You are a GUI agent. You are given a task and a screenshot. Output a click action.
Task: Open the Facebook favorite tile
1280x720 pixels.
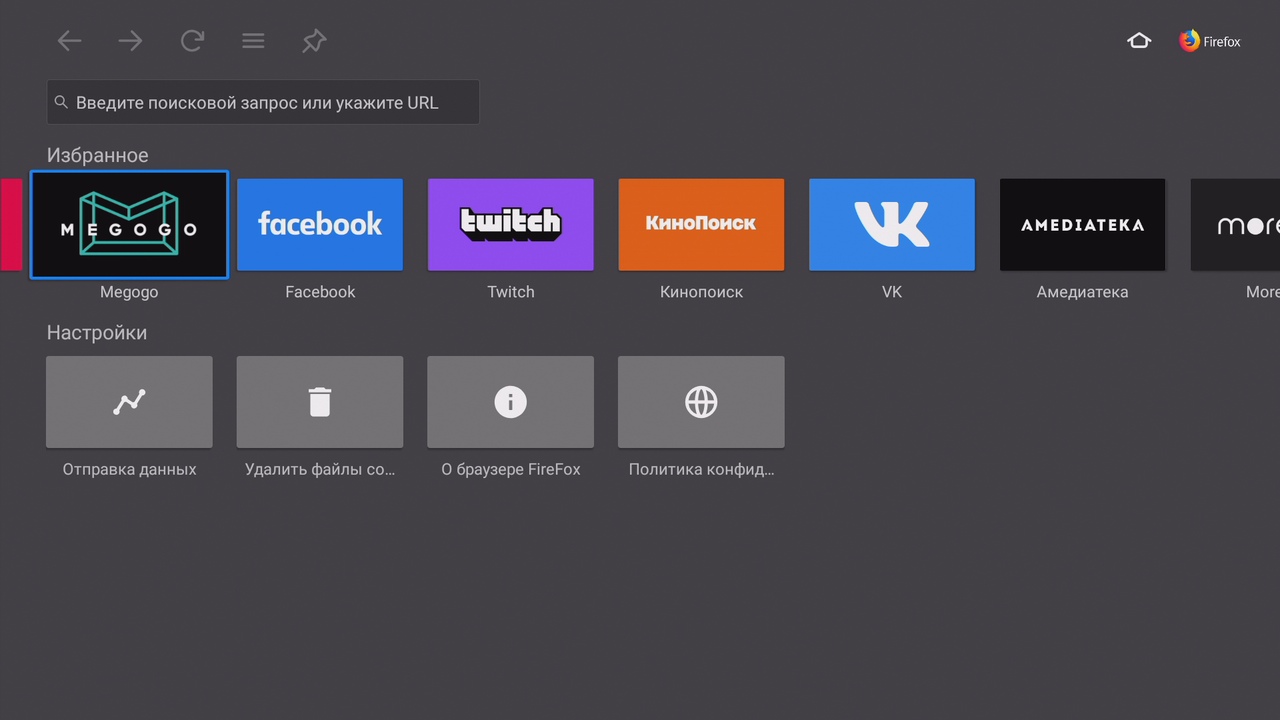tap(320, 225)
